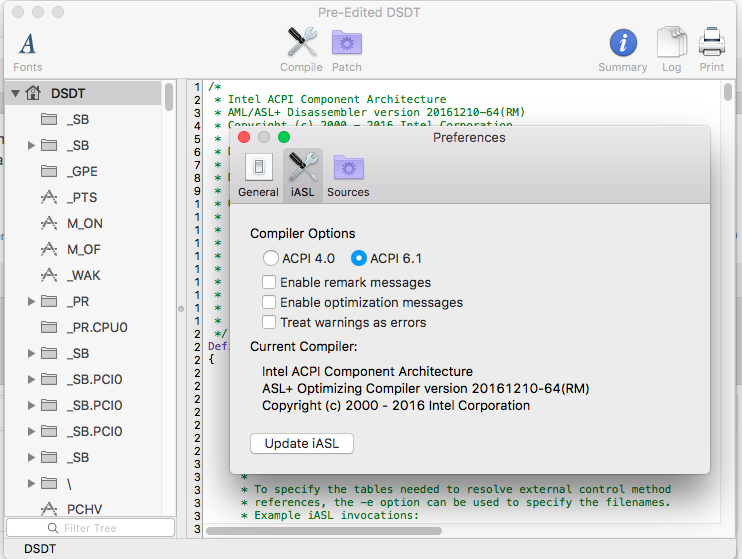Expand the _PR folder node
The width and height of the screenshot is (742, 559).
32,301
